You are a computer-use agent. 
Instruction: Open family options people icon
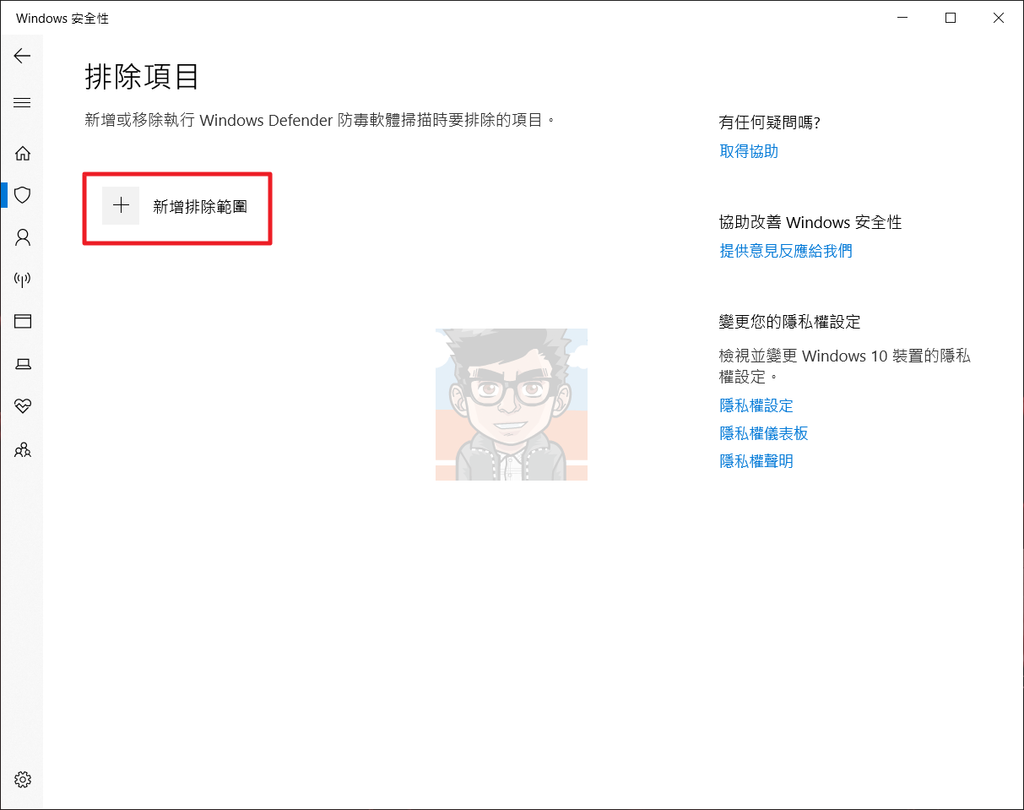(x=22, y=450)
